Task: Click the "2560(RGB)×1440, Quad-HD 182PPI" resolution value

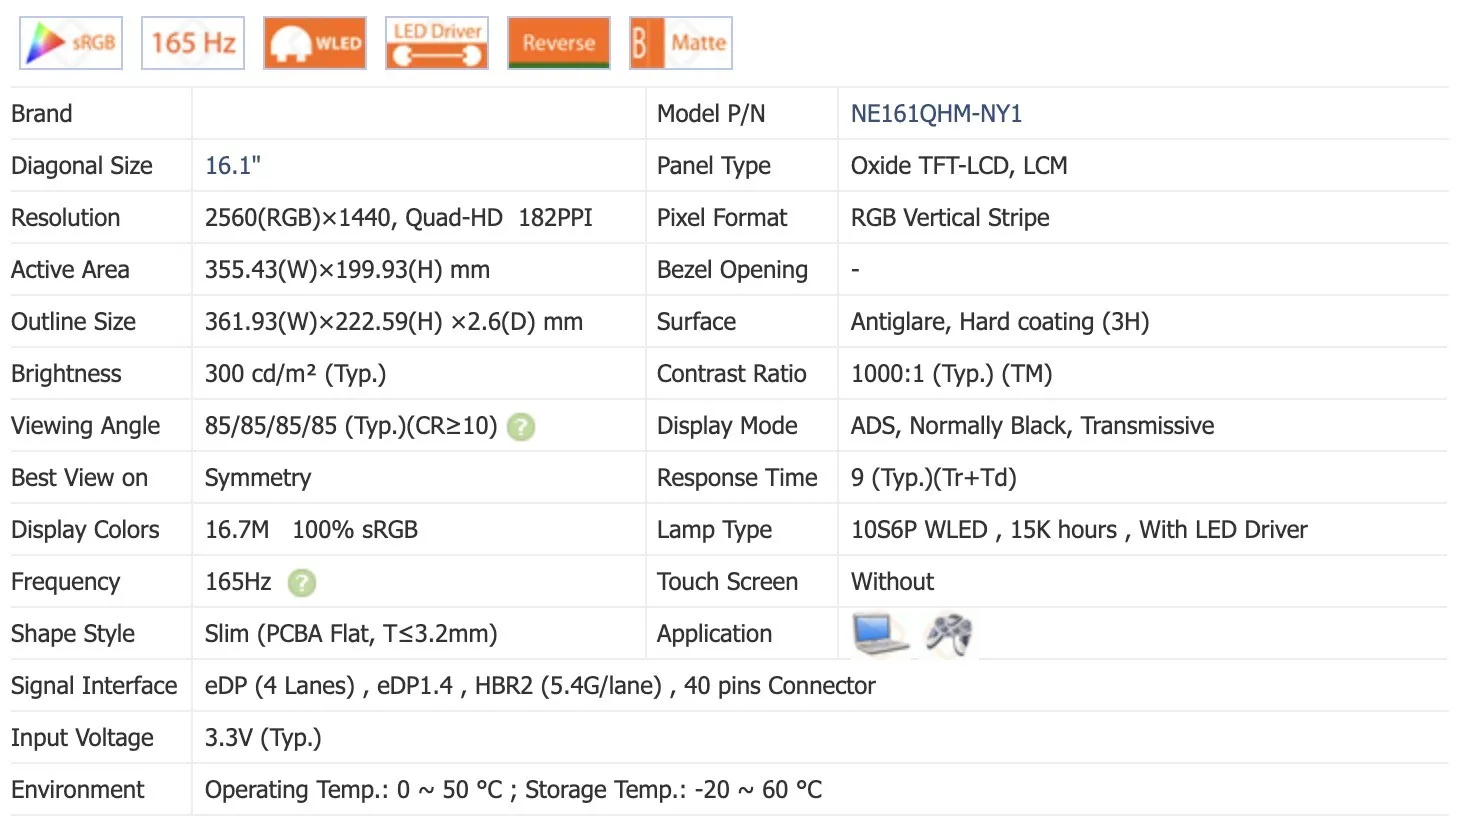Action: 399,218
